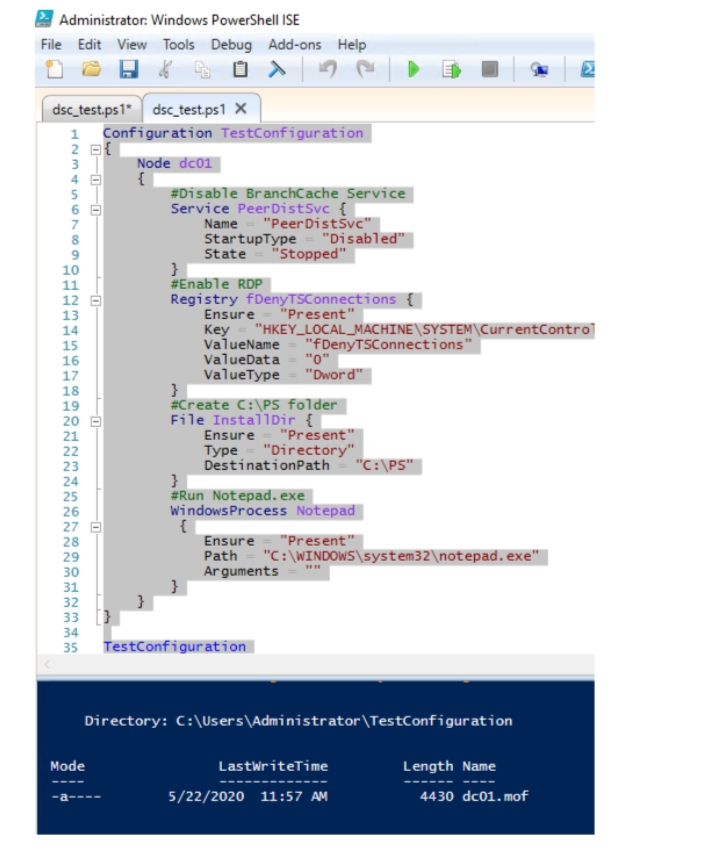Collapse the WindowsProcess block at line 27
The image size is (719, 854).
coord(96,527)
